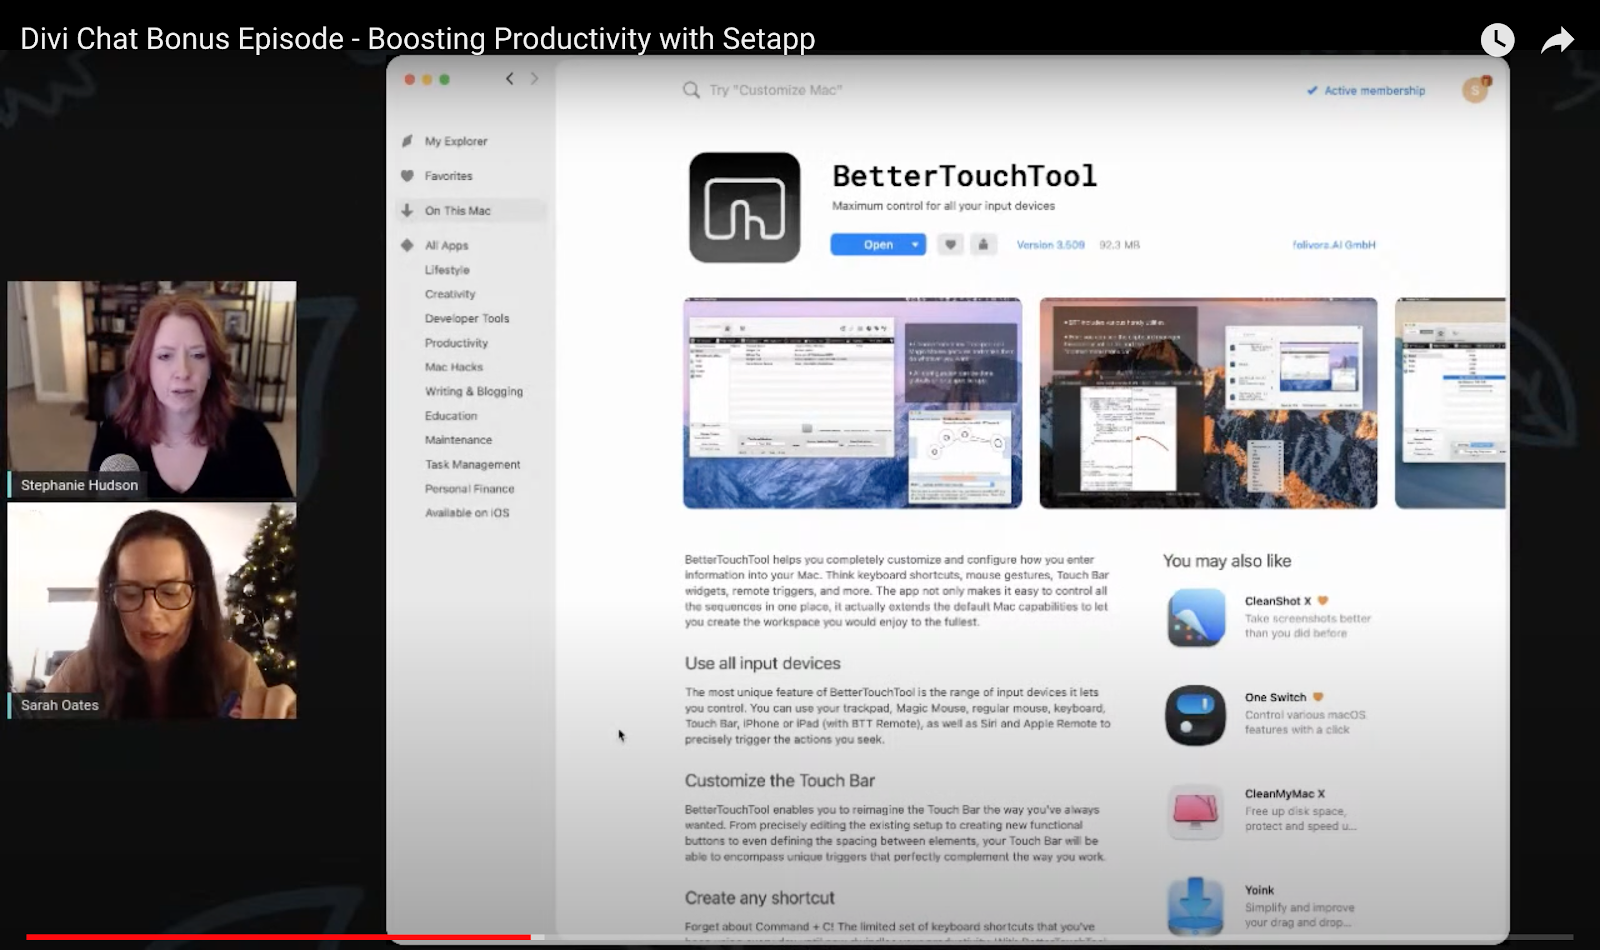1600x950 pixels.
Task: Open the Maintenance category
Action: click(x=458, y=440)
